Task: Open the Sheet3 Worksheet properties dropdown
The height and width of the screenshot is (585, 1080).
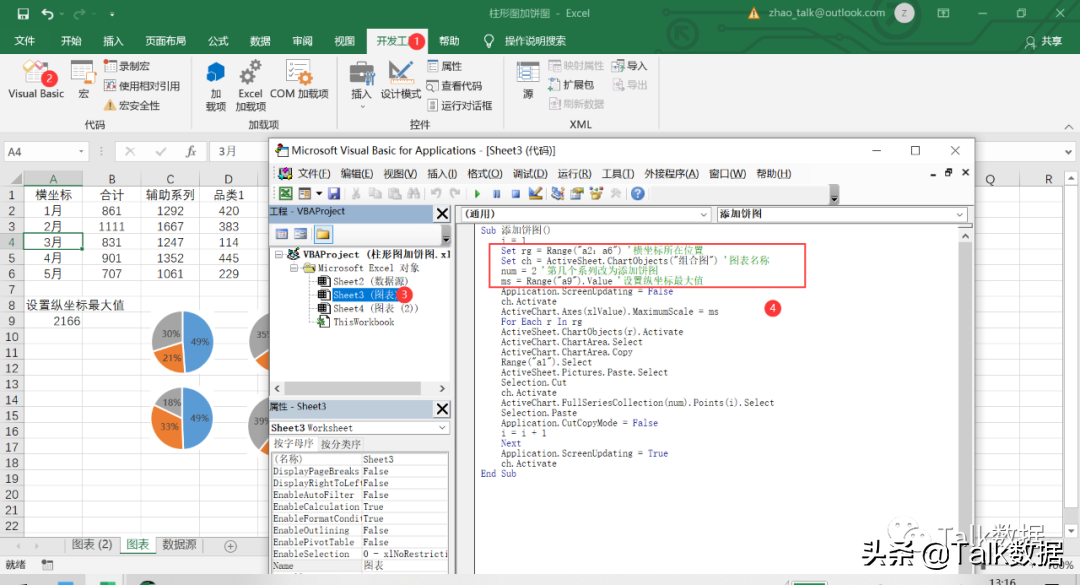Action: pyautogui.click(x=442, y=428)
